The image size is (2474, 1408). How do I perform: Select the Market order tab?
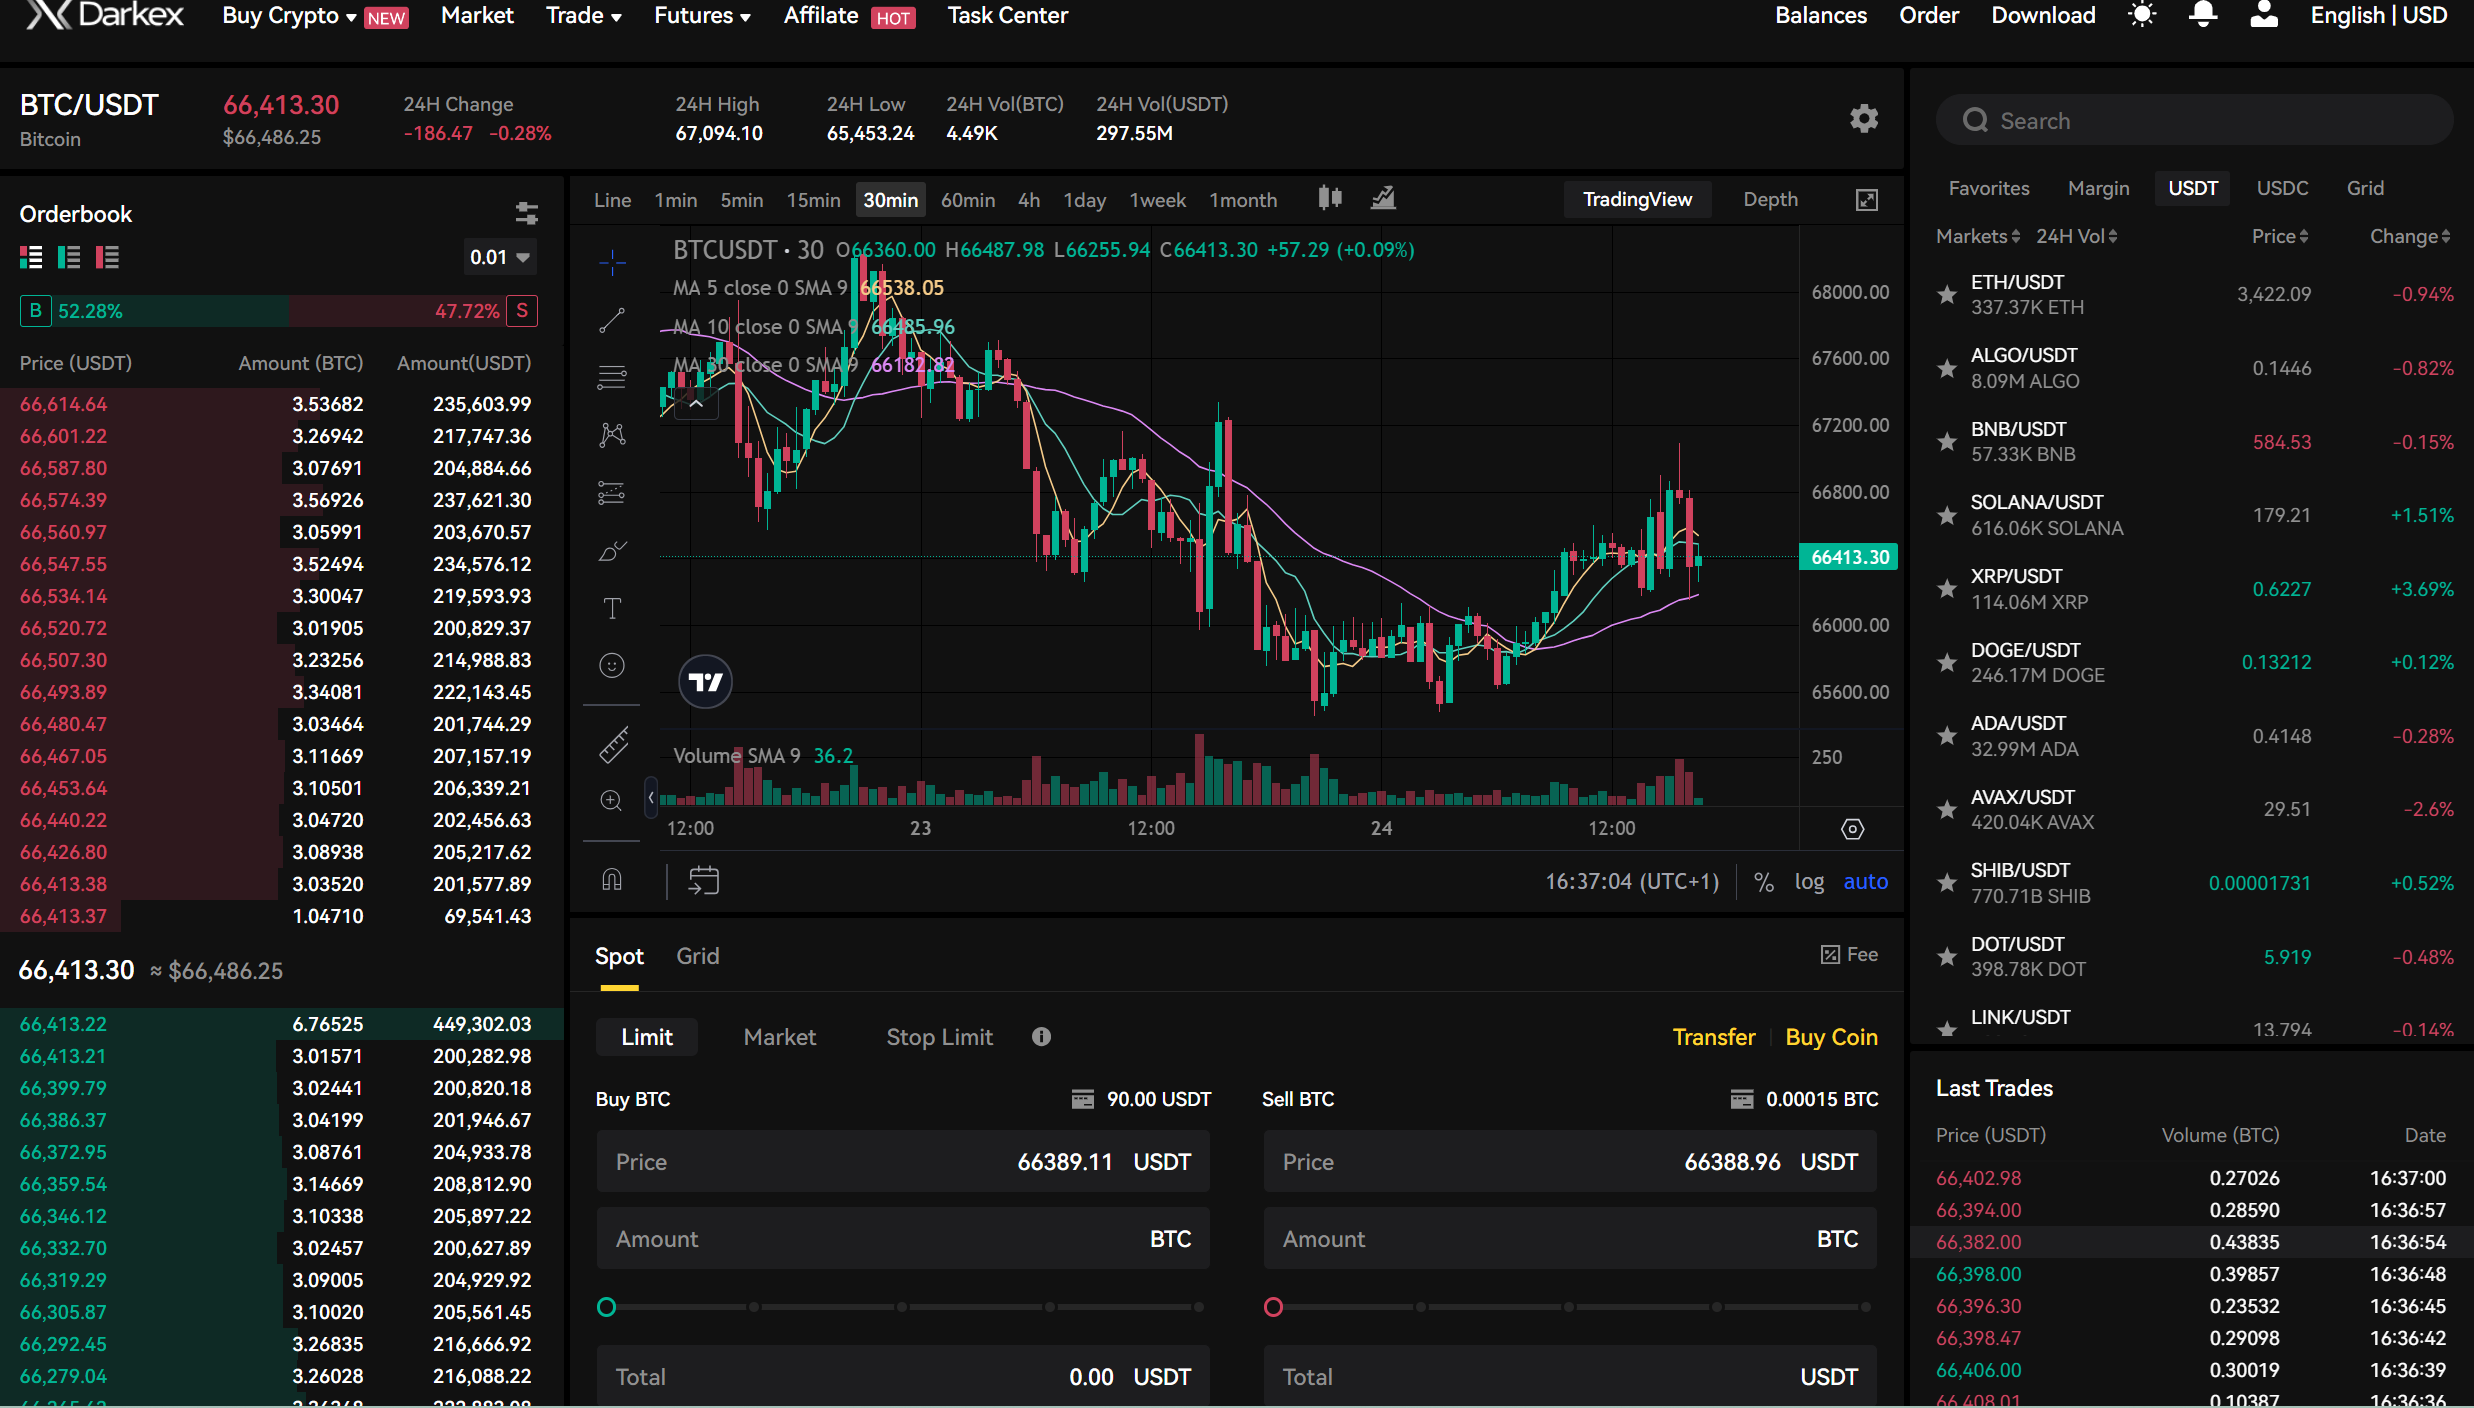[x=780, y=1036]
